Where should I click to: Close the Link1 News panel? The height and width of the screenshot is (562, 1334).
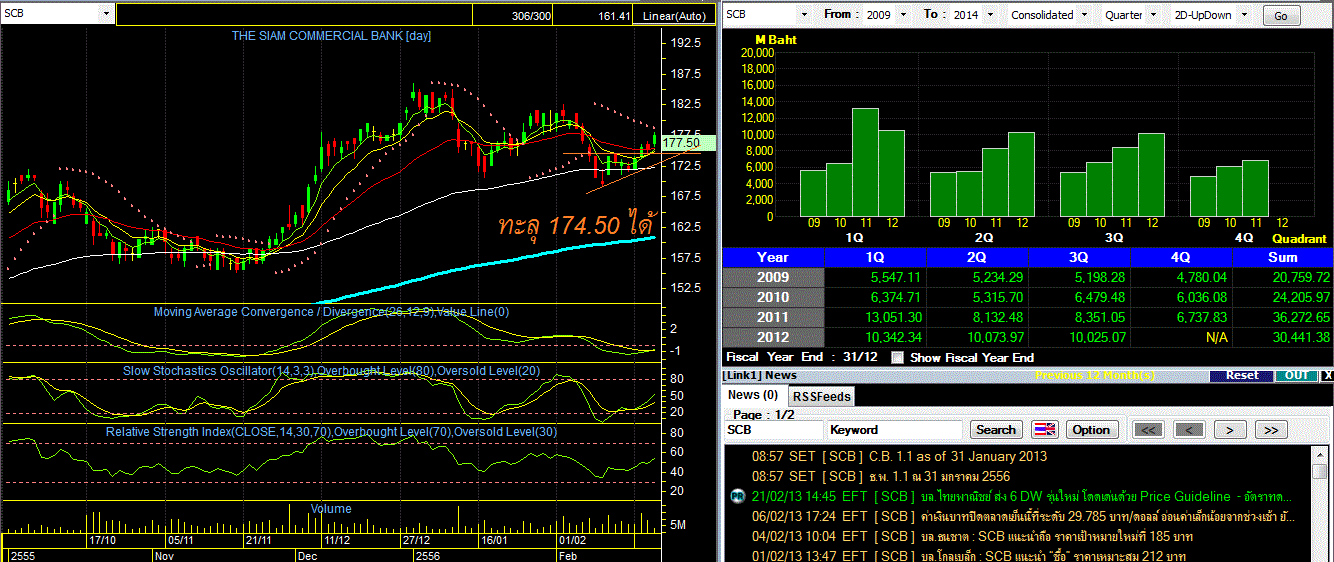point(1327,376)
